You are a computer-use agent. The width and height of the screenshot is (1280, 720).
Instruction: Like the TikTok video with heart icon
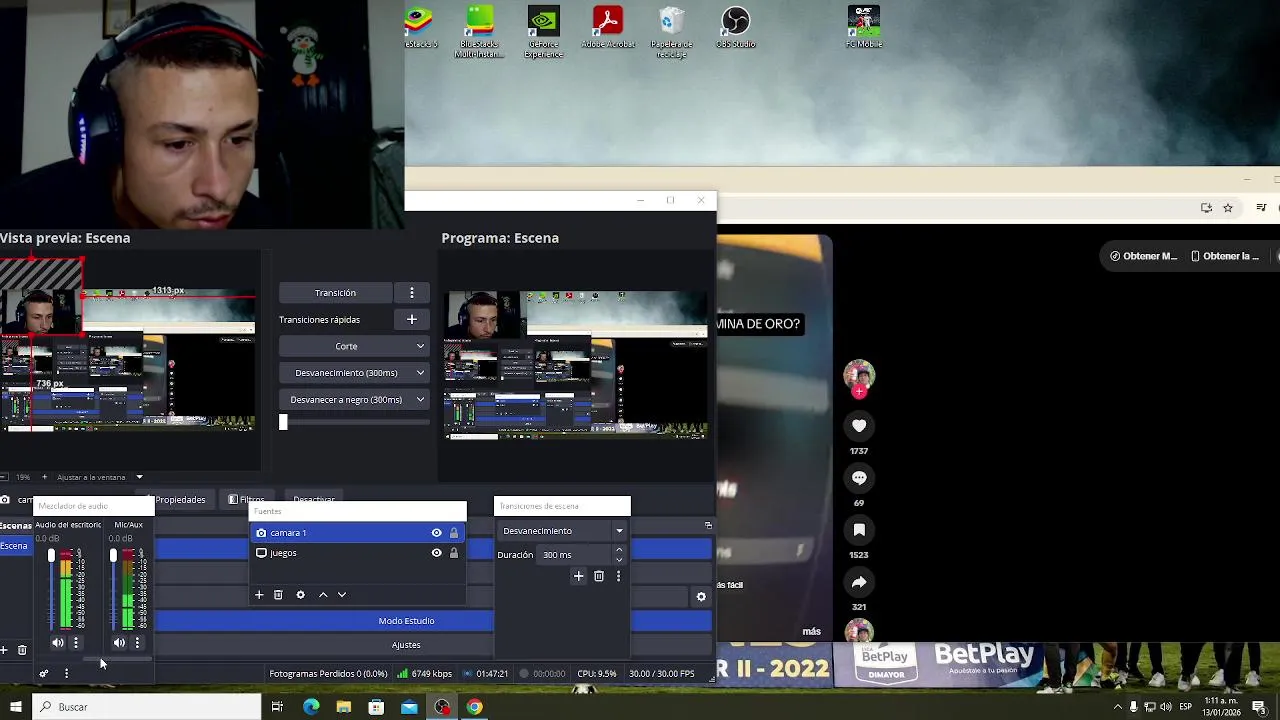[x=859, y=426]
